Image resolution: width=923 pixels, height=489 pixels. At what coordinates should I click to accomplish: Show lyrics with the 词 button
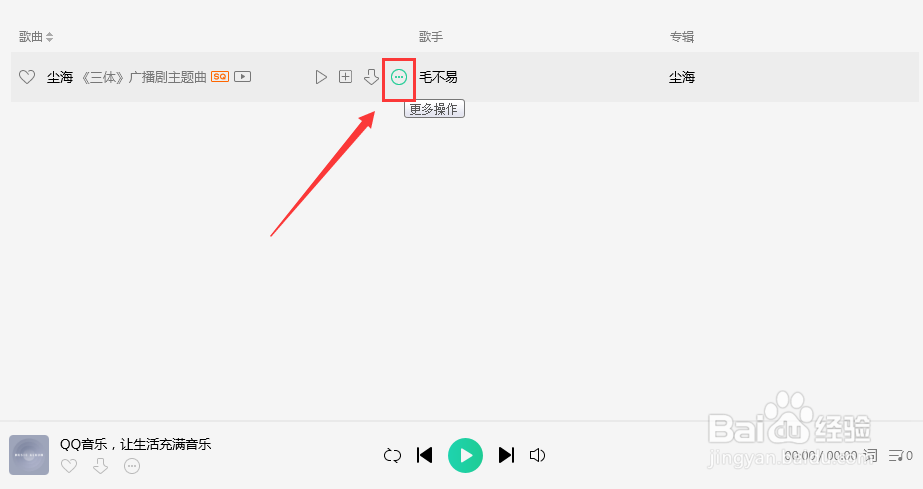pyautogui.click(x=870, y=455)
